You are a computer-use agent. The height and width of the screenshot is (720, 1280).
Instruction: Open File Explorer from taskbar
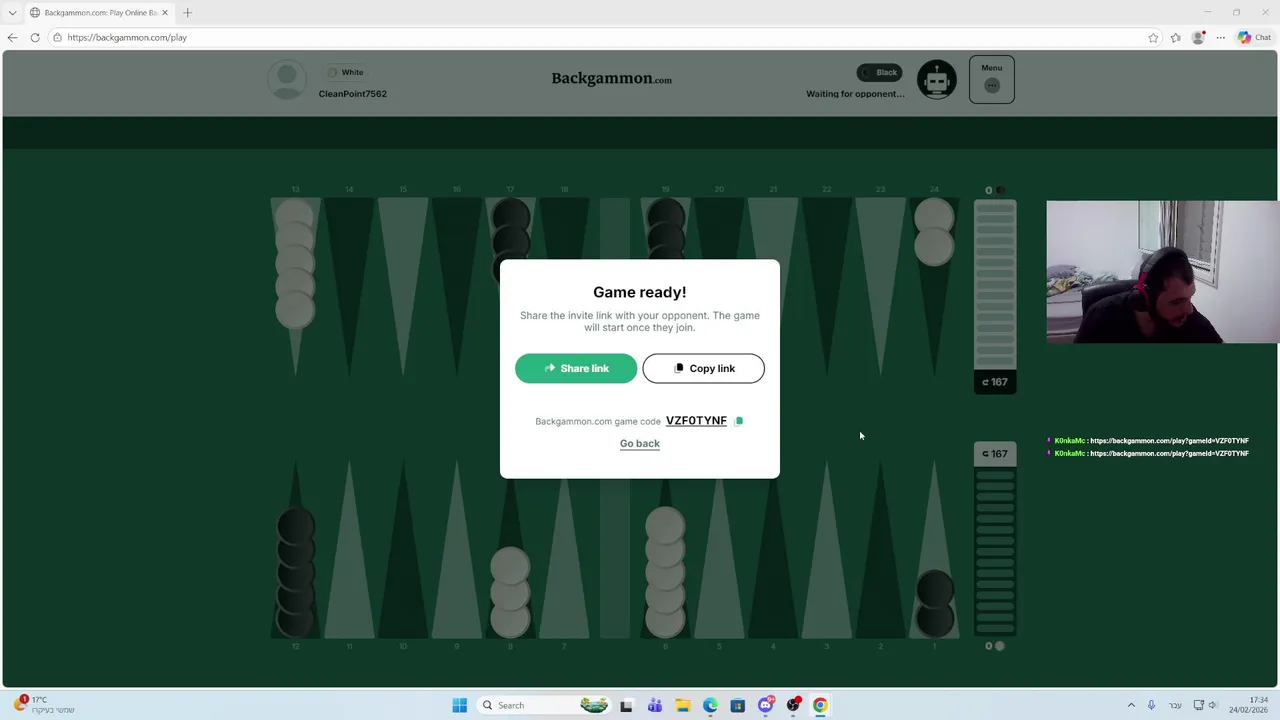(683, 705)
